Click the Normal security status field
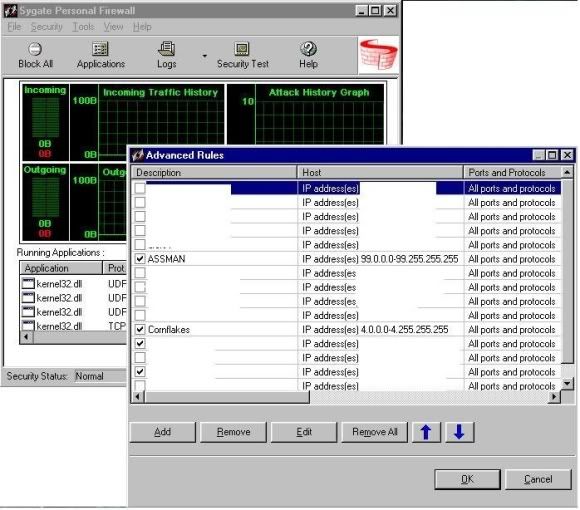 pyautogui.click(x=100, y=376)
